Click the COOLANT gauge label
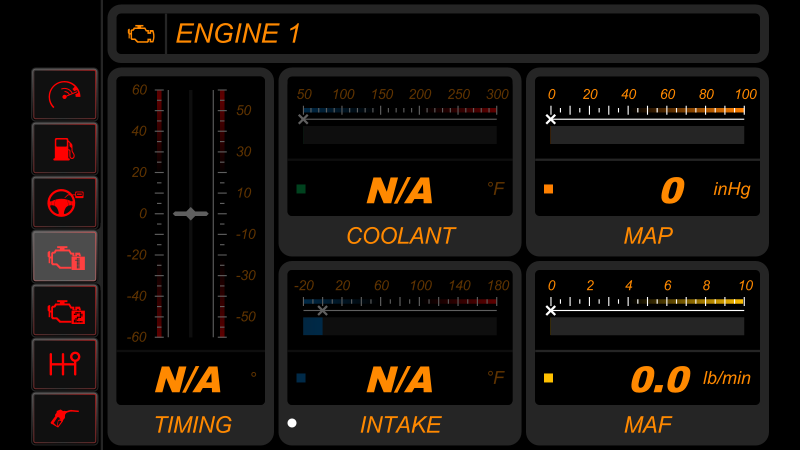The height and width of the screenshot is (450, 800). pyautogui.click(x=401, y=236)
